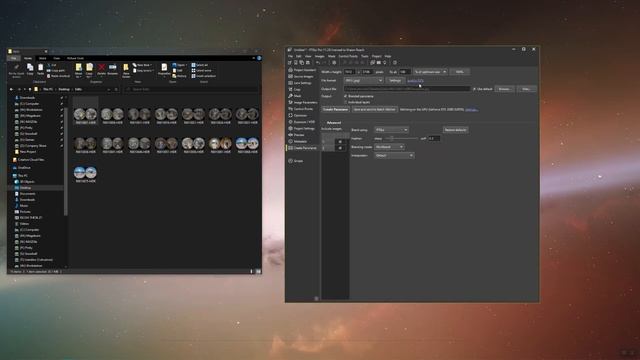The height and width of the screenshot is (360, 640).
Task: Click Save and send to Batch Stitcher
Action: click(x=374, y=109)
